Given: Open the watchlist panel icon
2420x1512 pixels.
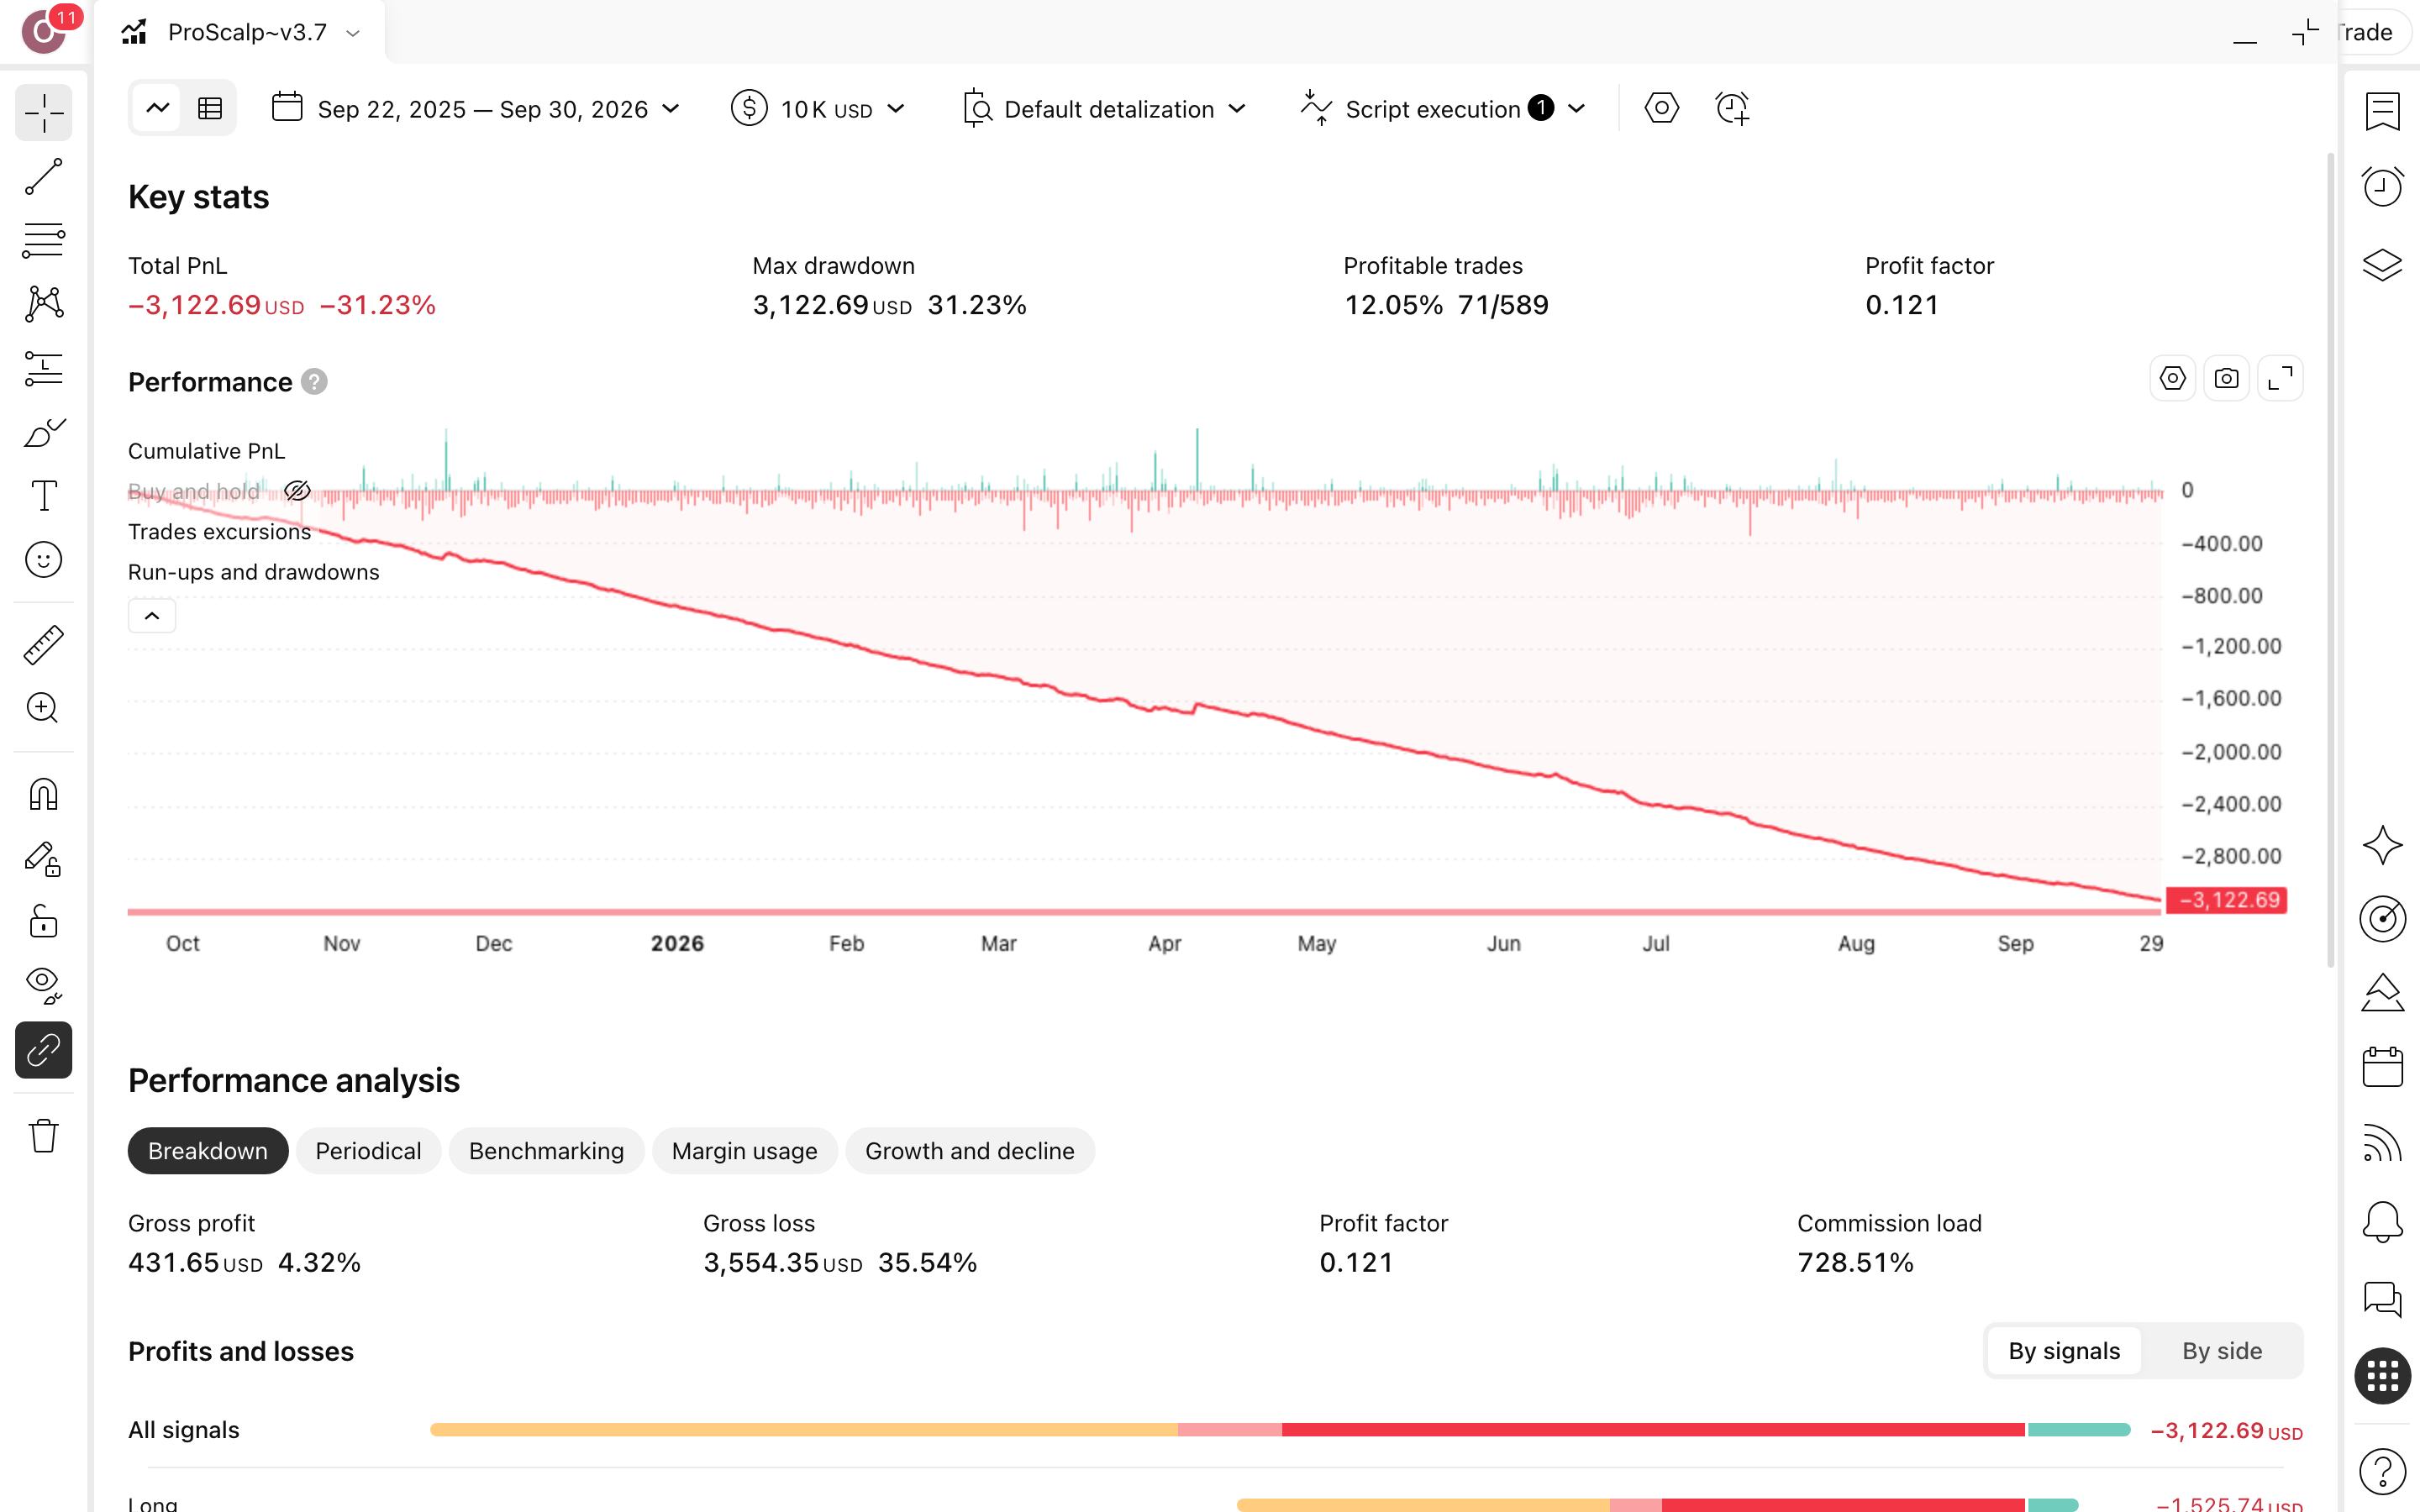Looking at the screenshot, I should [x=2382, y=112].
